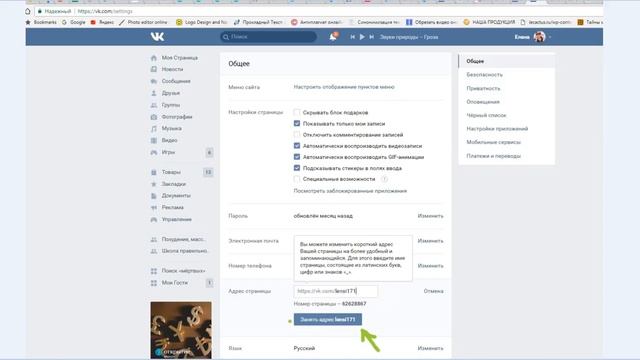Open the profile avatar in header
Screen dimensions: 640x360
coord(540,37)
